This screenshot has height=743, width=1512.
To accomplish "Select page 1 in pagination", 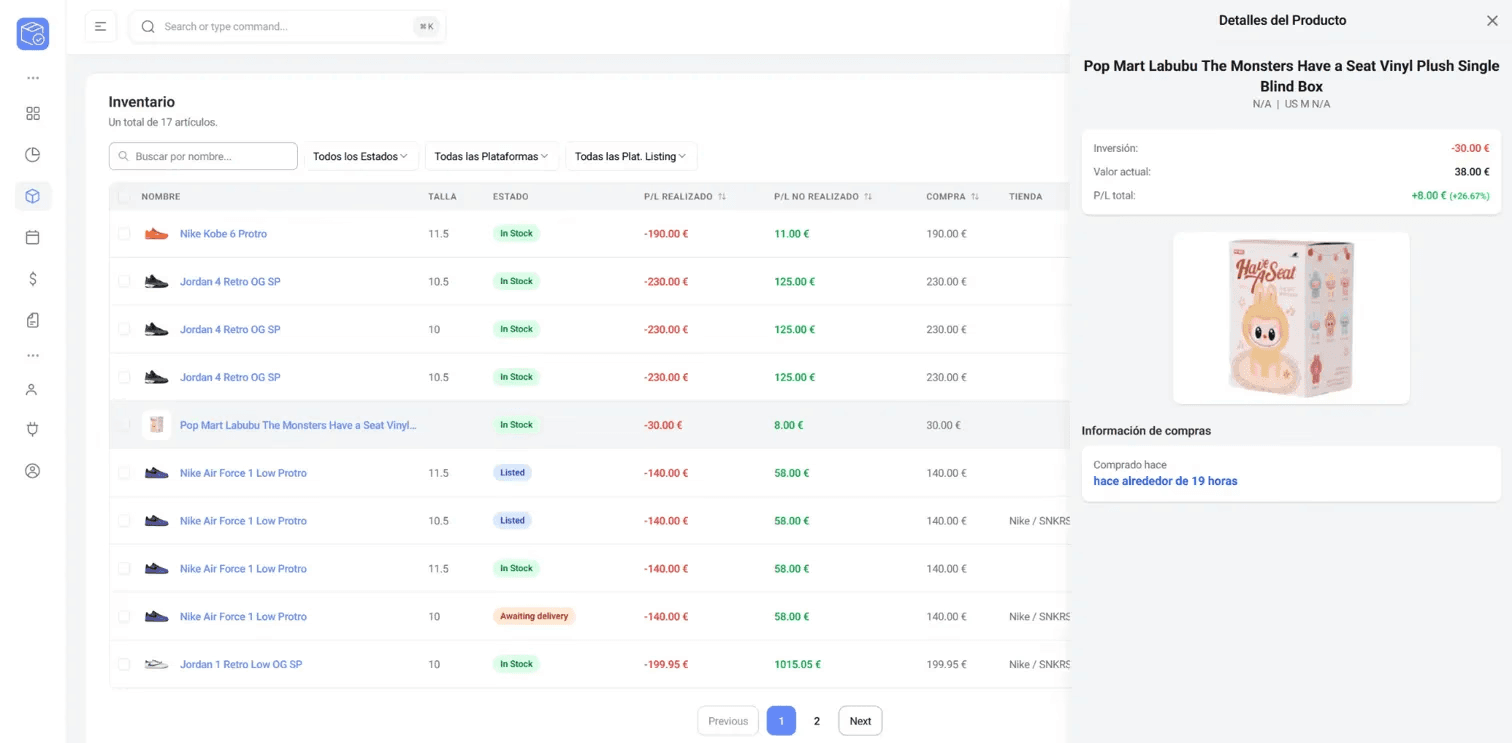I will tap(781, 721).
